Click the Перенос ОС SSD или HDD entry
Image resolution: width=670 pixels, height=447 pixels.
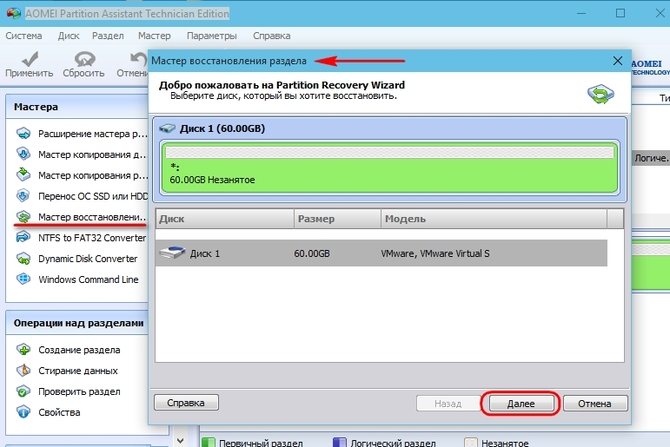93,196
